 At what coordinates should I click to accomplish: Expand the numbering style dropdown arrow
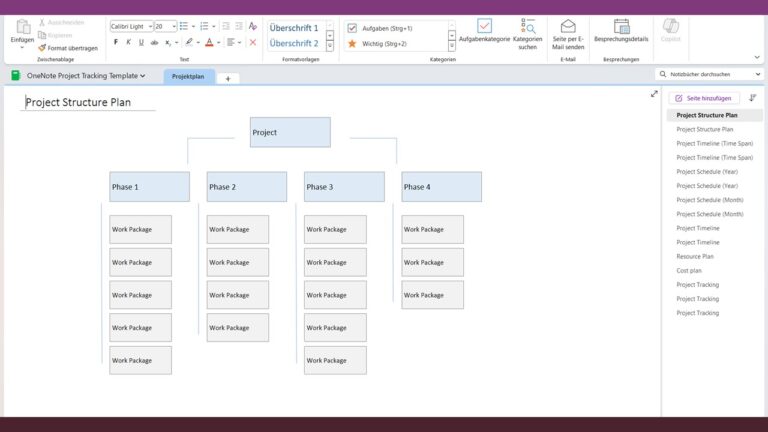pyautogui.click(x=214, y=26)
